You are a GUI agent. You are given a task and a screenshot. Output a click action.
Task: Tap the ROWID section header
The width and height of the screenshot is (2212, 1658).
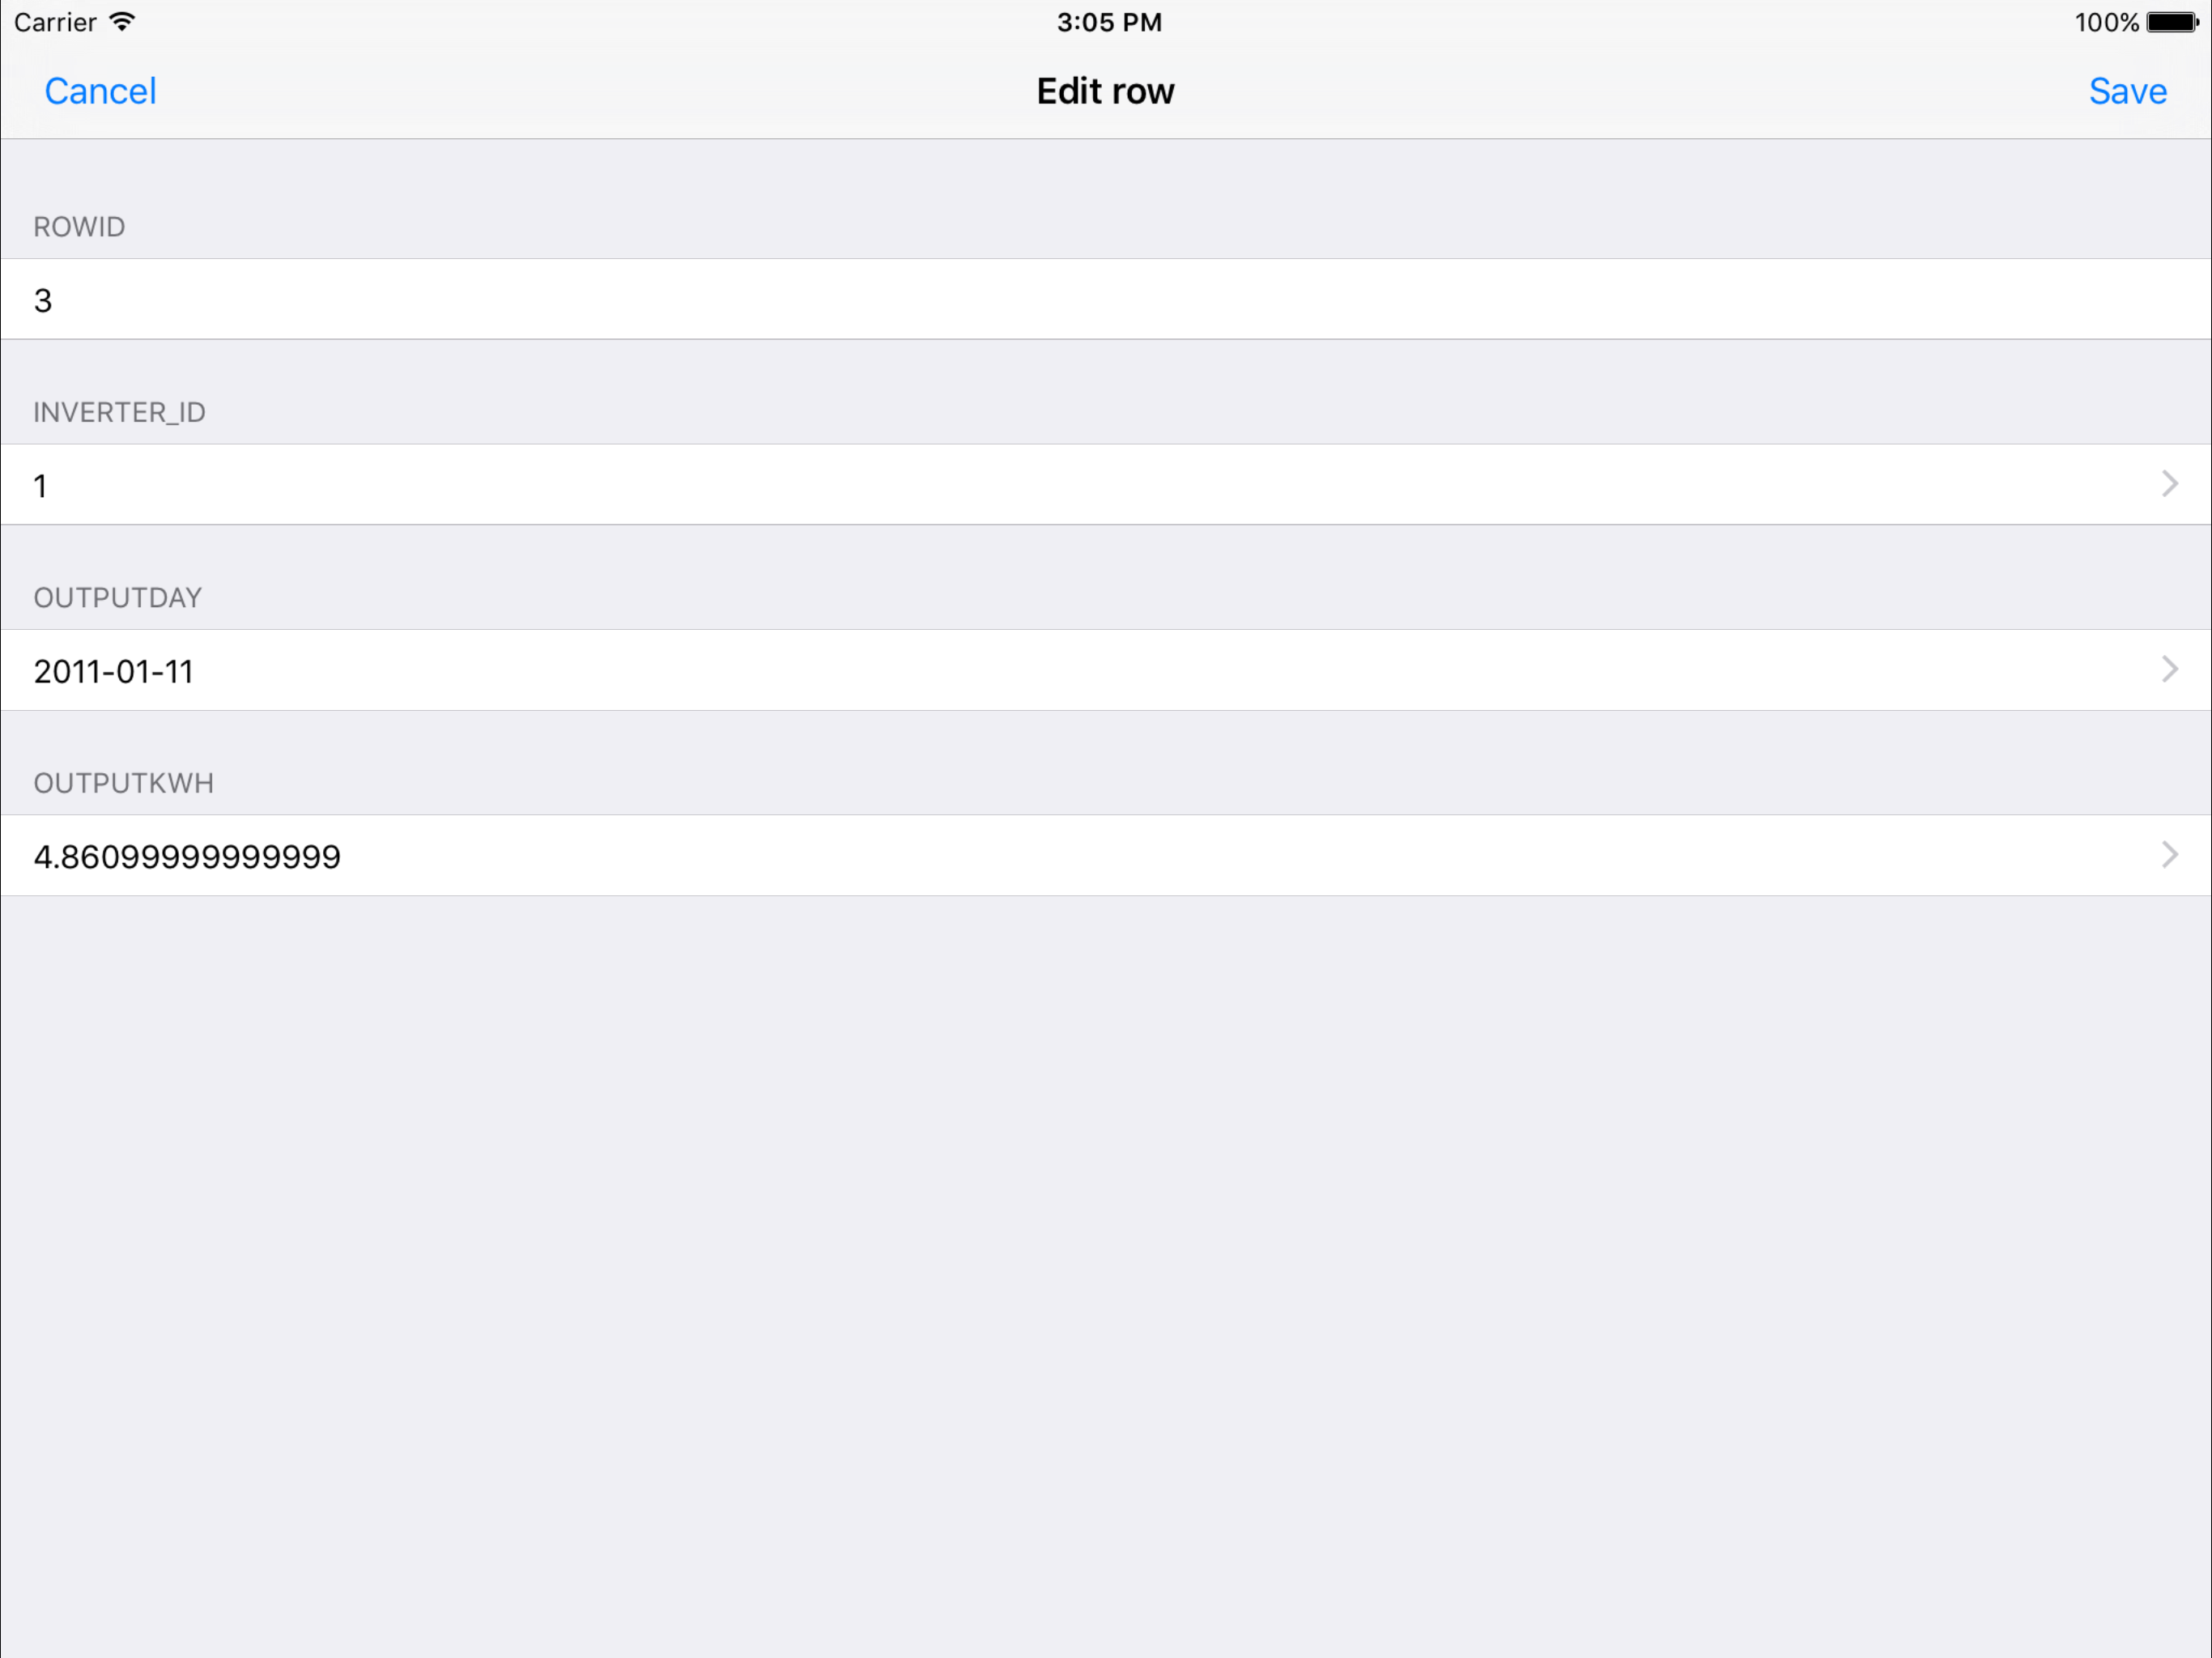pyautogui.click(x=79, y=227)
